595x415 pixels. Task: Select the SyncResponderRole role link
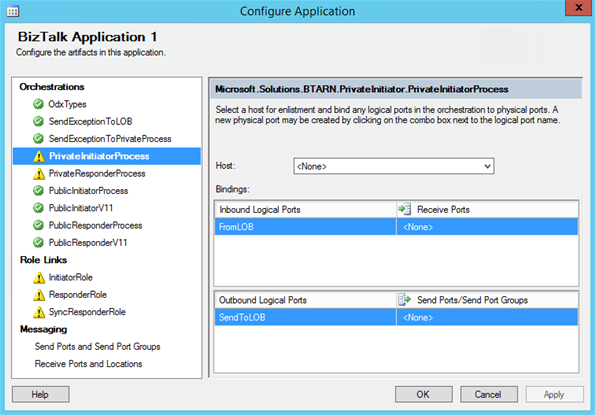pos(87,312)
